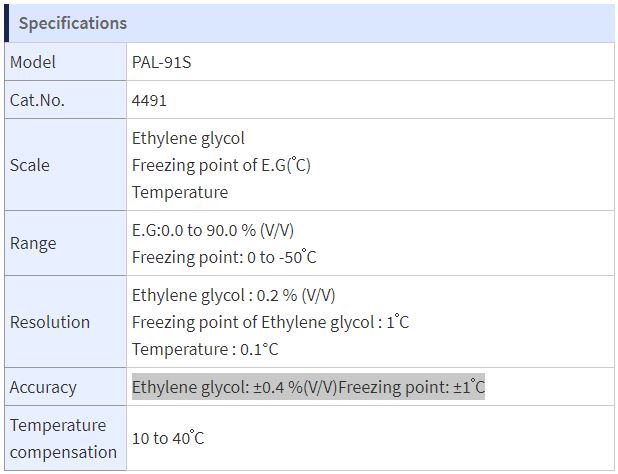
Task: Click the Cat.No. label cell
Action: pyautogui.click(x=65, y=100)
